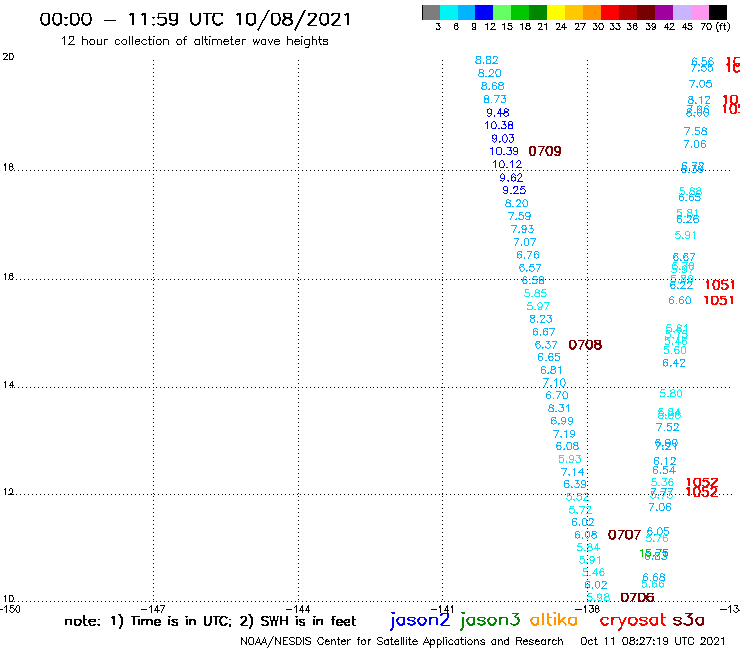Click the wave height value 7.93
This screenshot has width=740, height=650.
(522, 229)
